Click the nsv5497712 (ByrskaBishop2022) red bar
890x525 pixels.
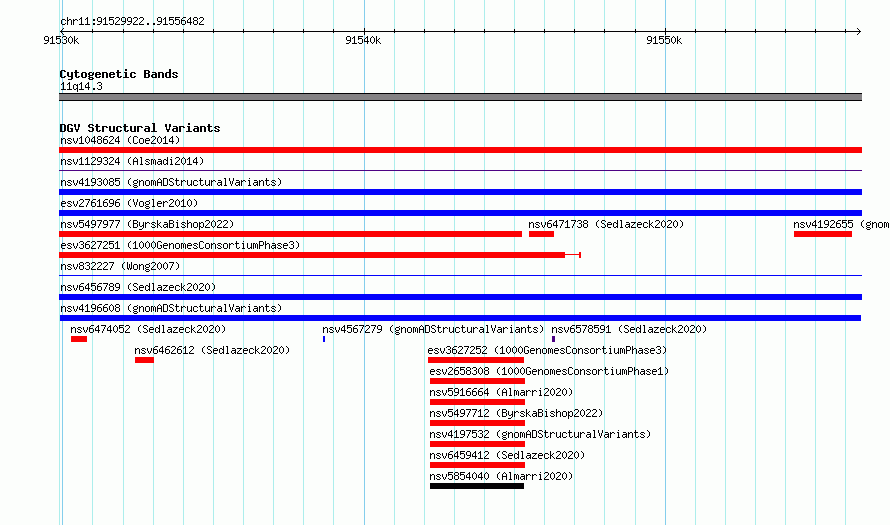tap(477, 423)
